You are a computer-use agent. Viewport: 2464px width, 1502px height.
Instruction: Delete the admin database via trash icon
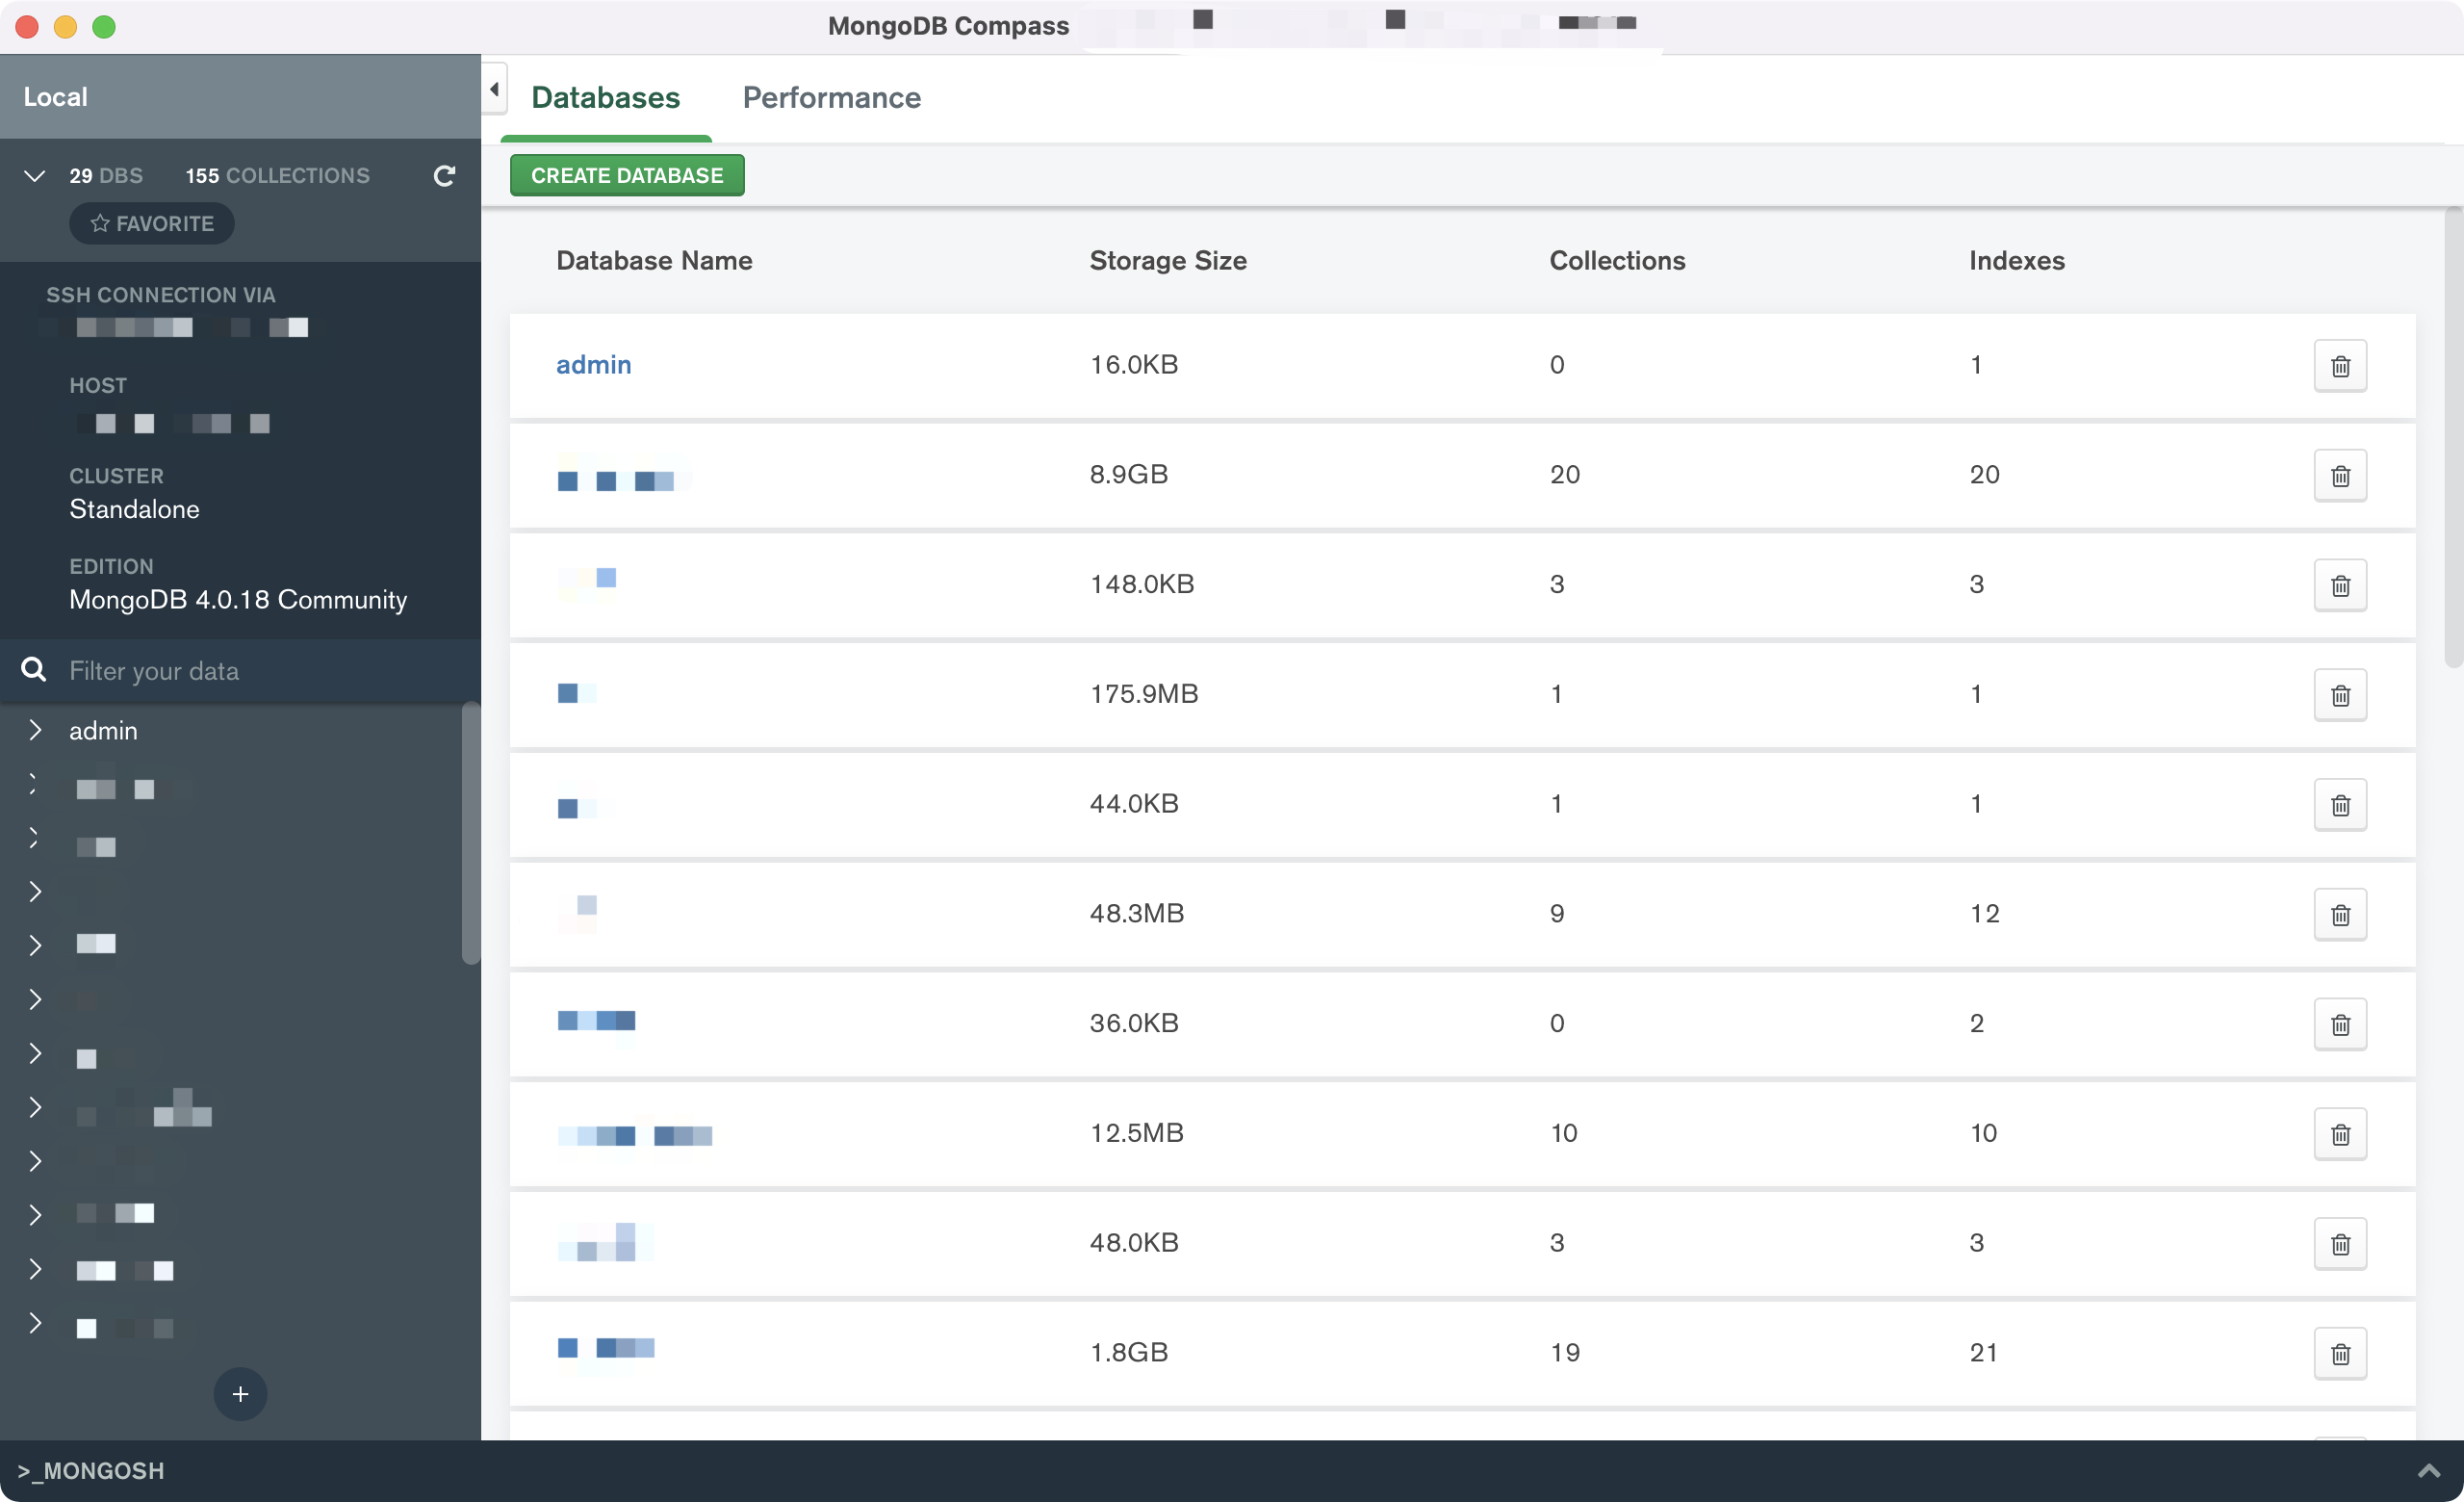2339,366
